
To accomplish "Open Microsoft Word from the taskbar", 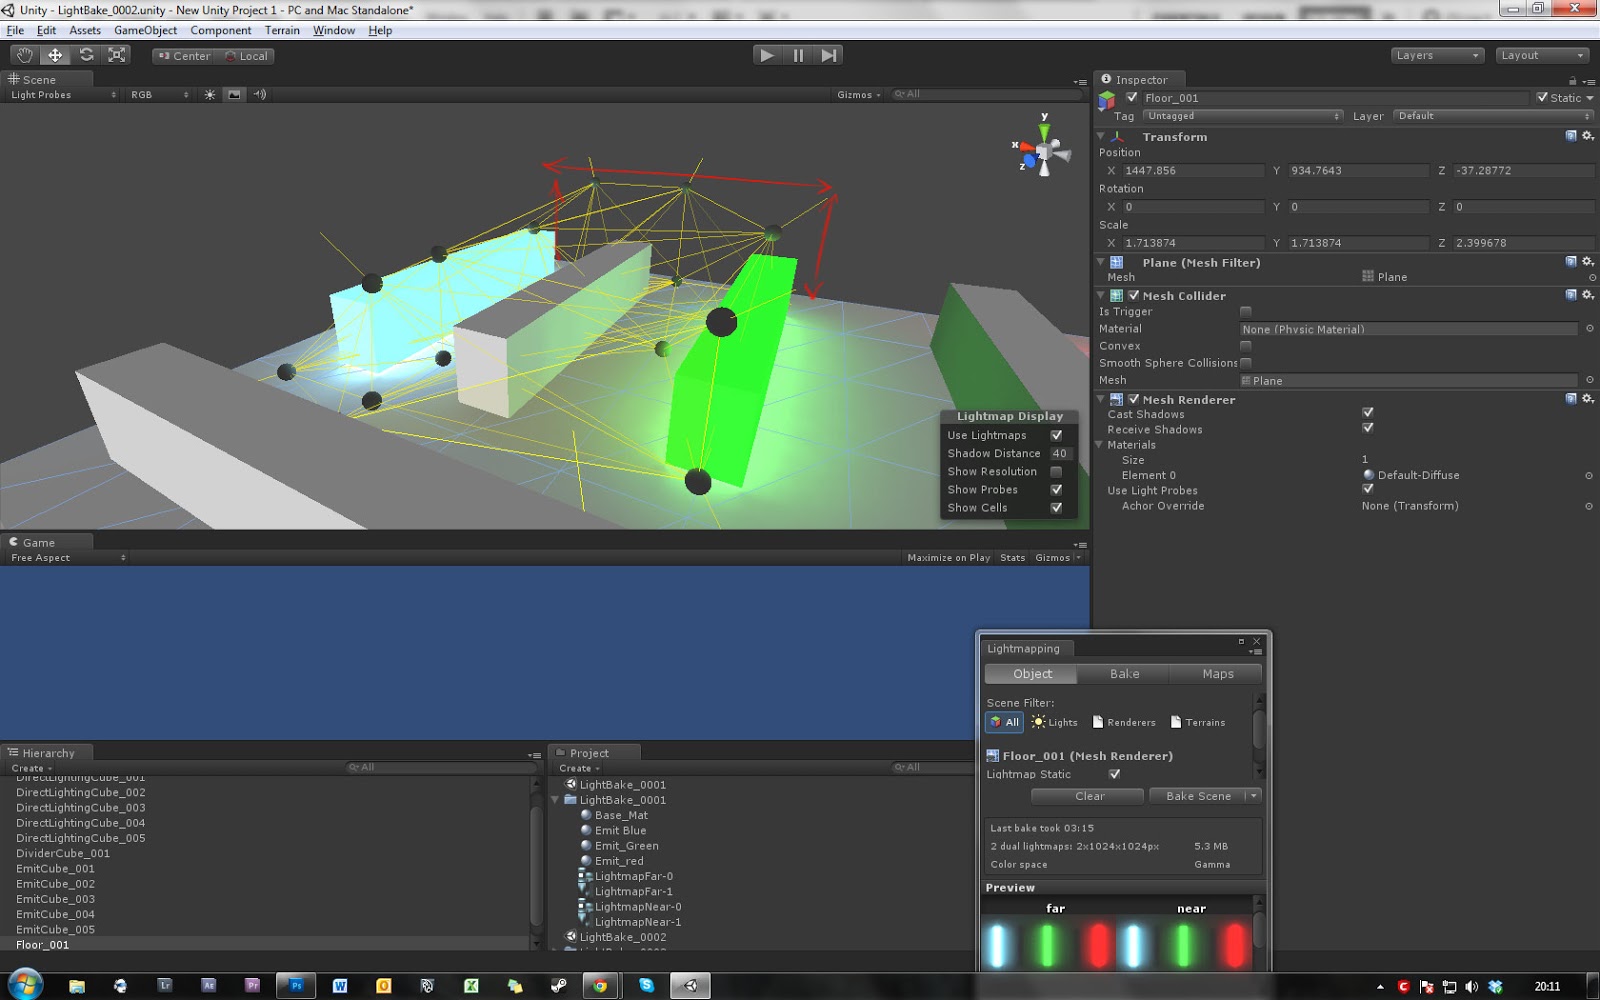I will (x=340, y=986).
